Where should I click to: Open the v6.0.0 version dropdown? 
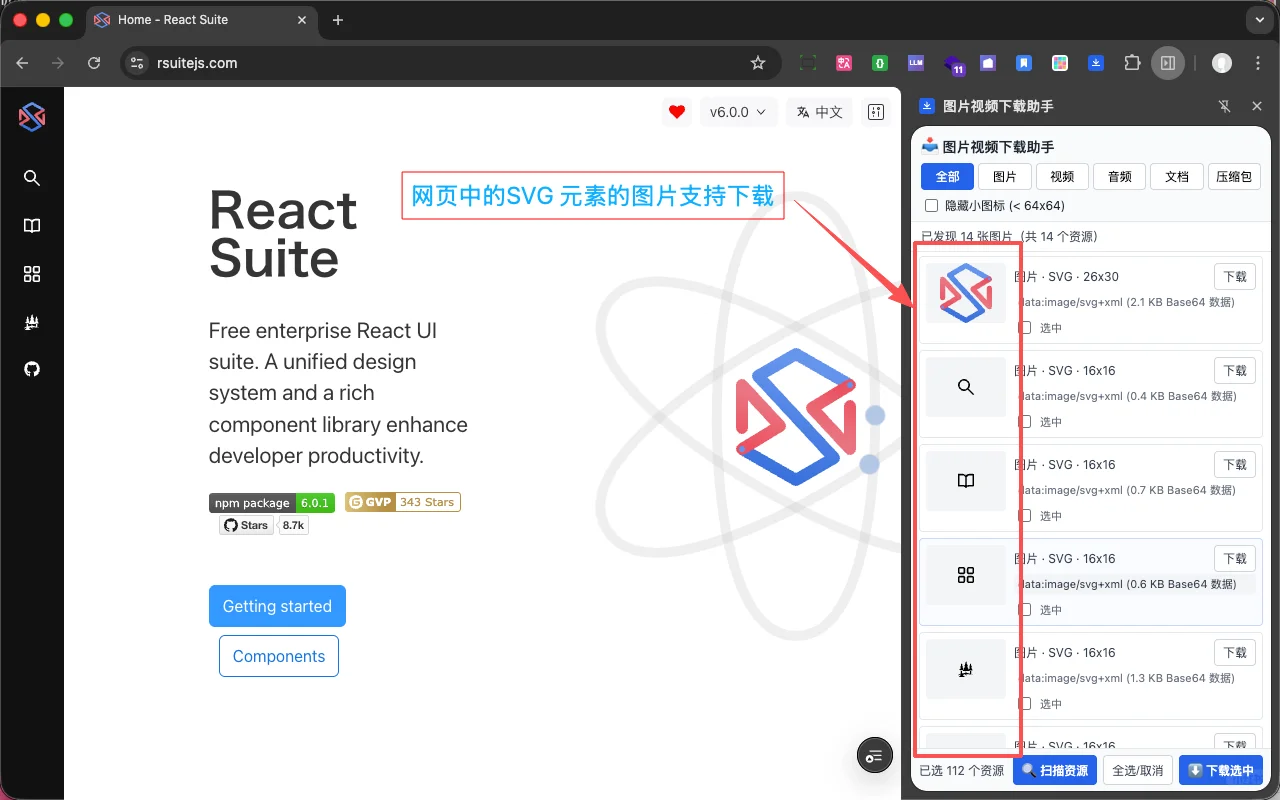(739, 112)
